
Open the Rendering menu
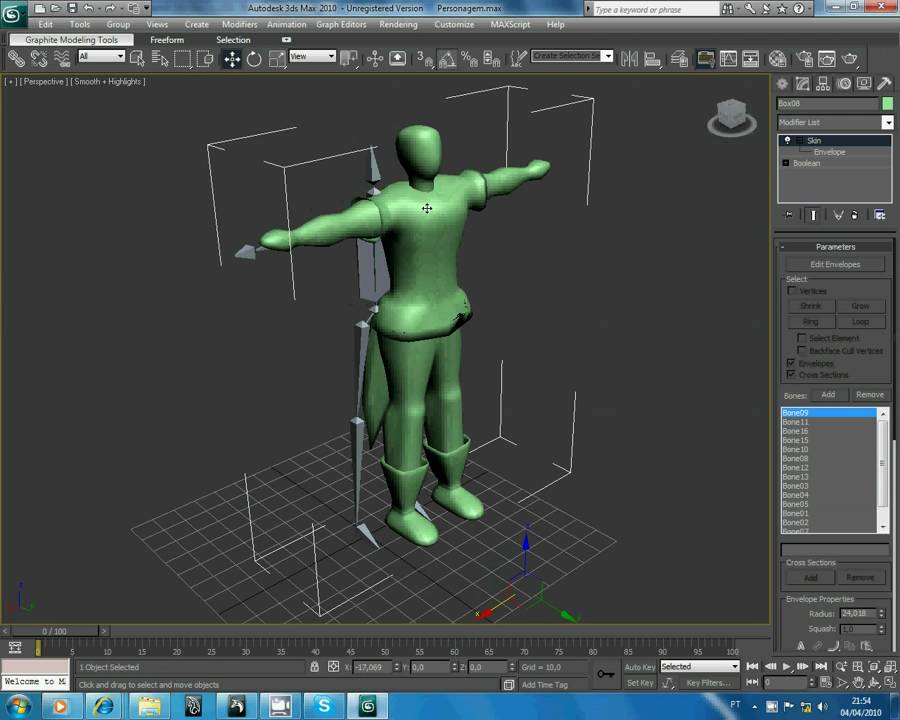(x=398, y=25)
